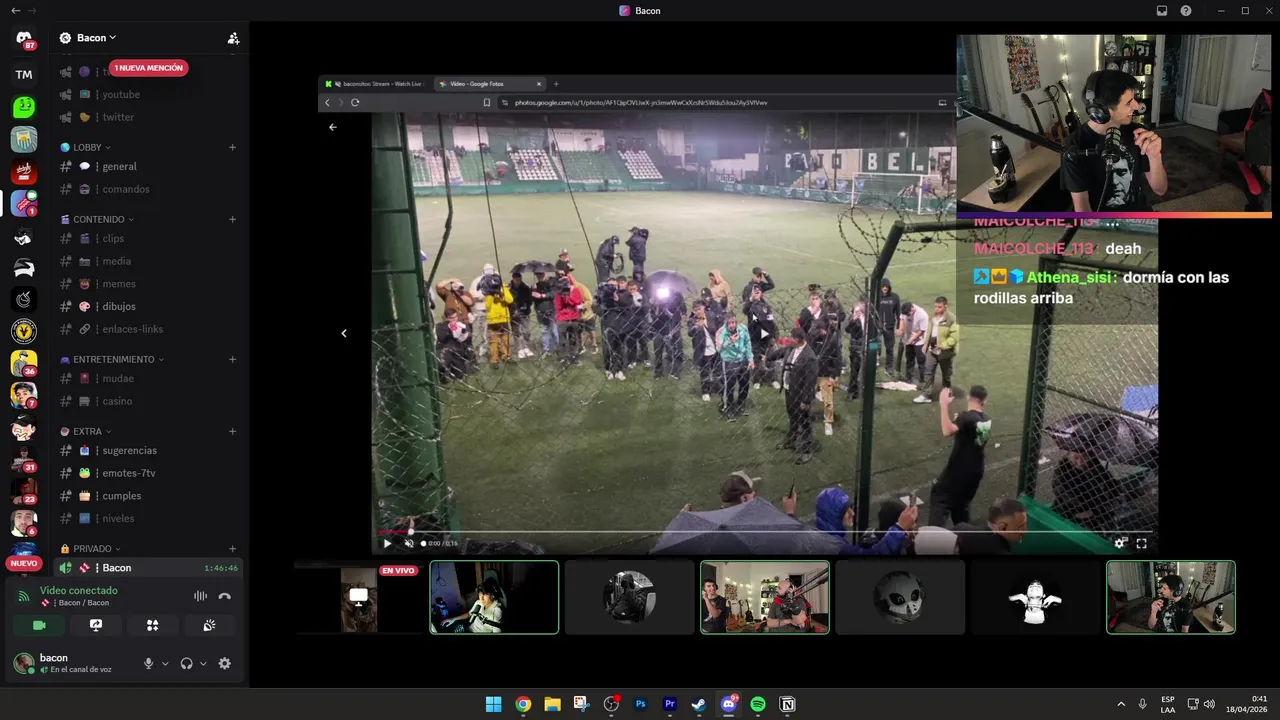Create channel in PRIVADO category
The height and width of the screenshot is (720, 1280).
(232, 548)
